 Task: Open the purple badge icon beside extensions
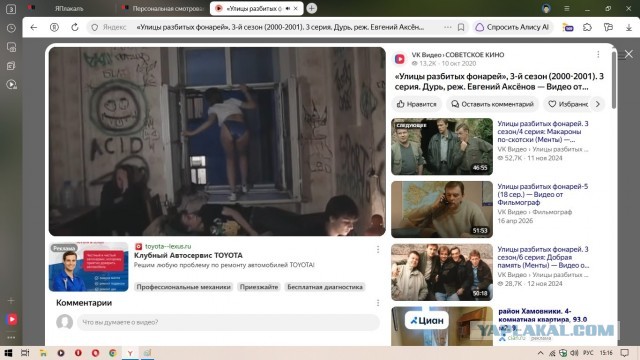point(568,27)
